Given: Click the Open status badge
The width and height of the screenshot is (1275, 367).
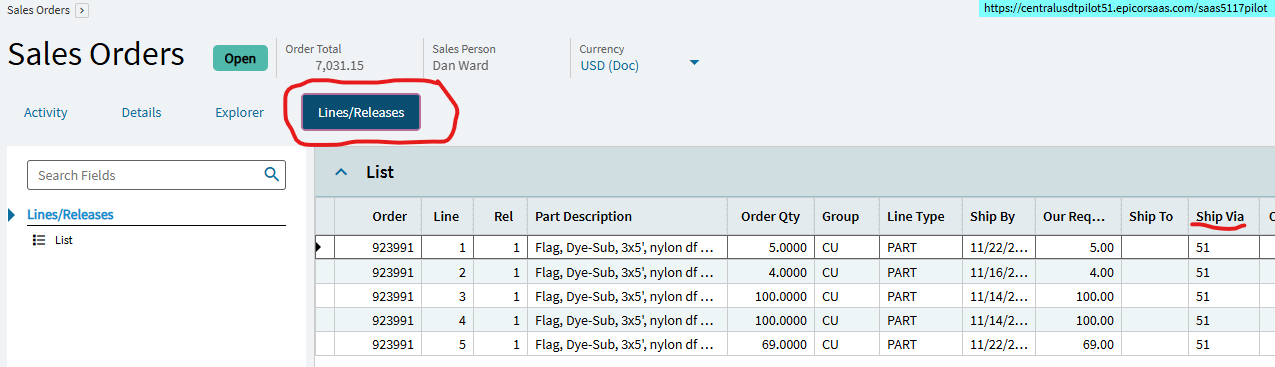Looking at the screenshot, I should pyautogui.click(x=240, y=58).
